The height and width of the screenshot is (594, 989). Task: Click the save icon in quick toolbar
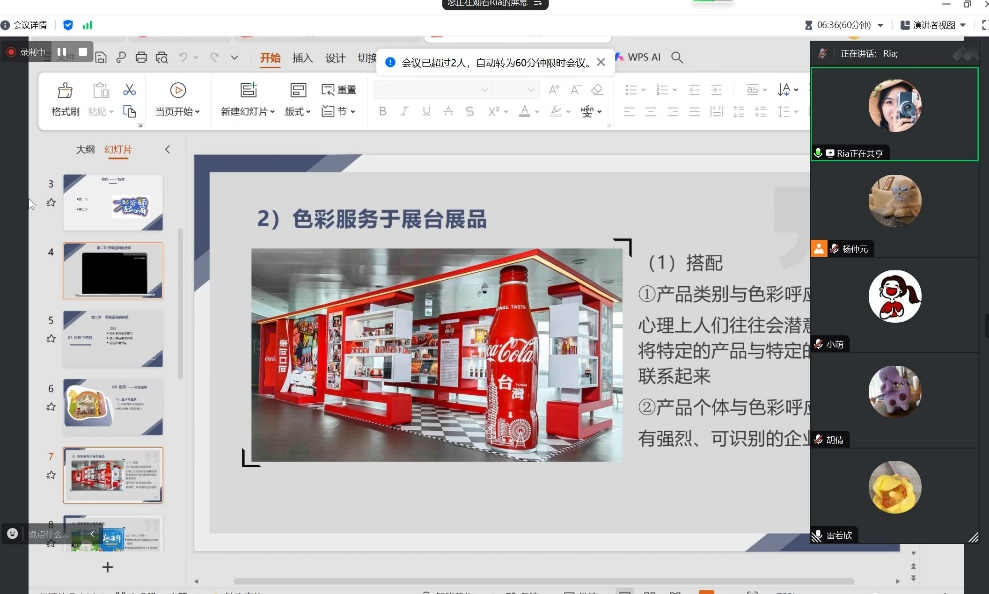coord(100,57)
